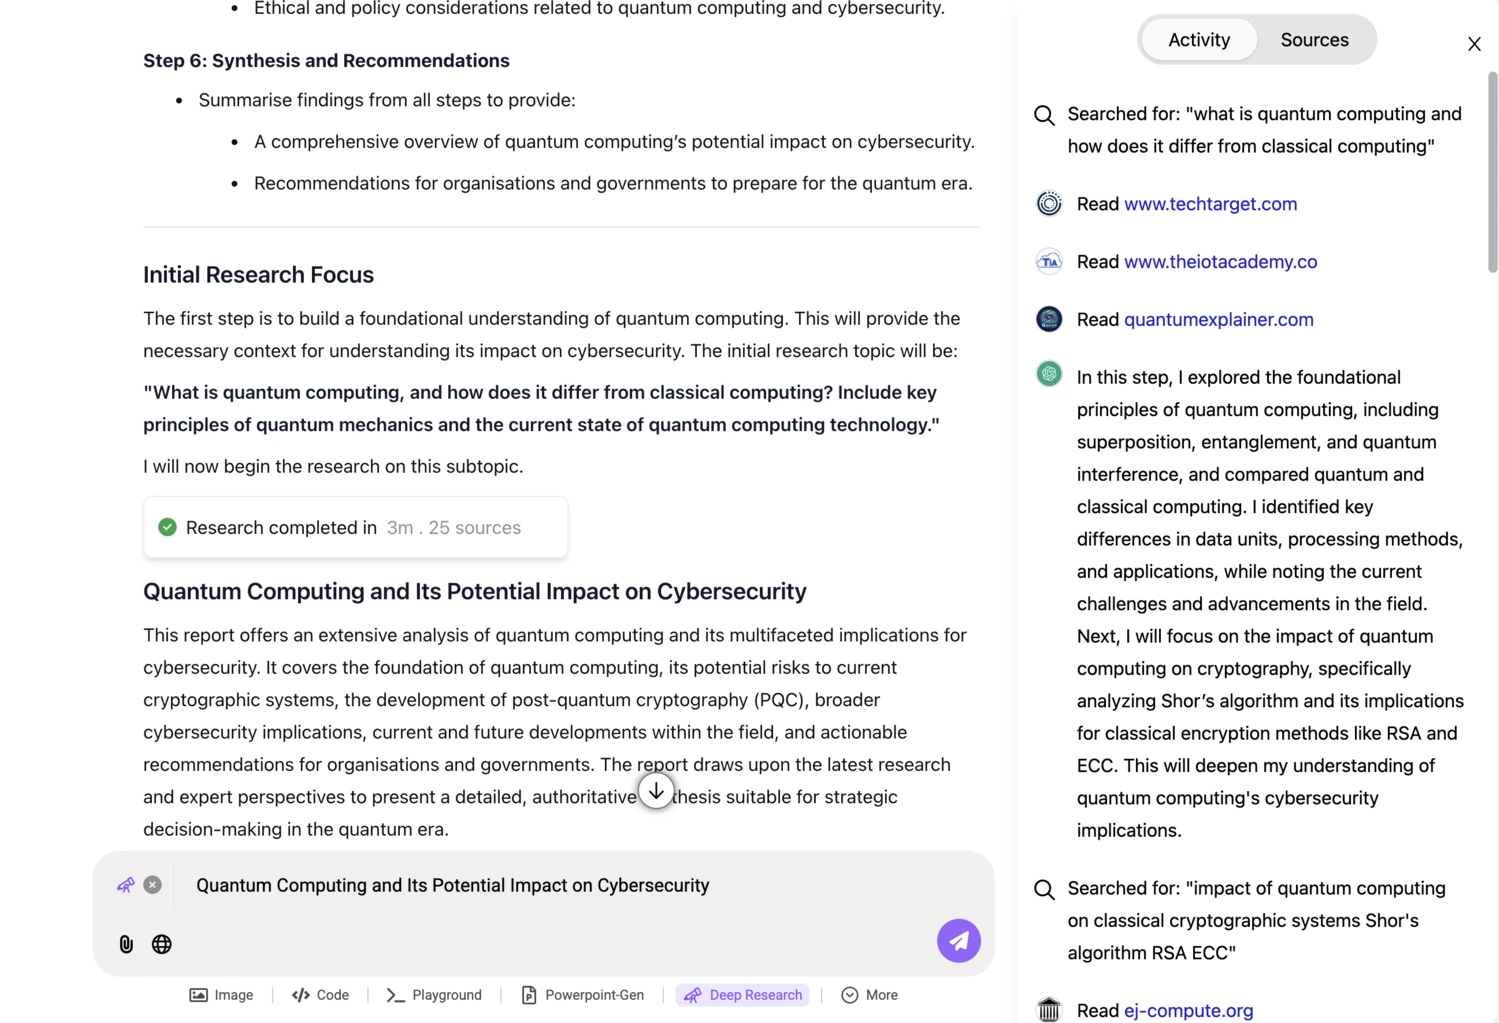
Task: Select the Image mode option
Action: tap(222, 995)
